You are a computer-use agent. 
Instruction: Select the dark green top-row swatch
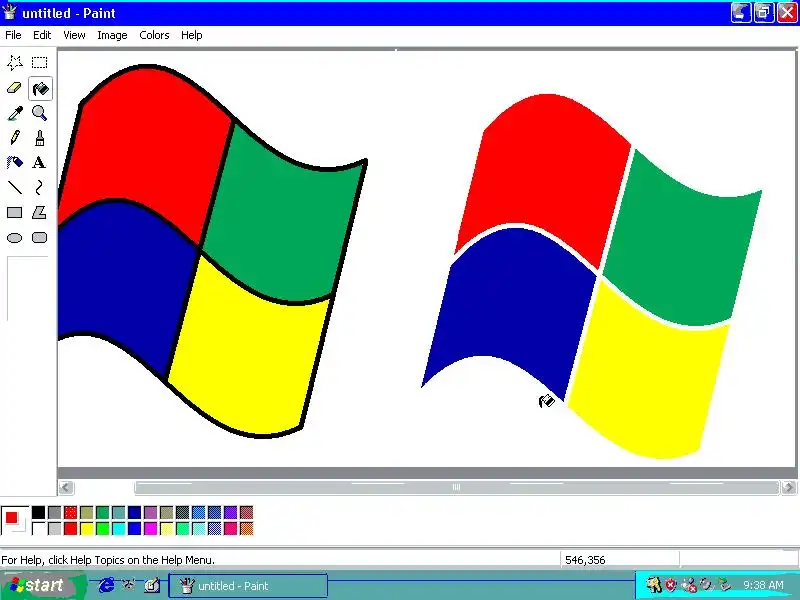tap(103, 512)
